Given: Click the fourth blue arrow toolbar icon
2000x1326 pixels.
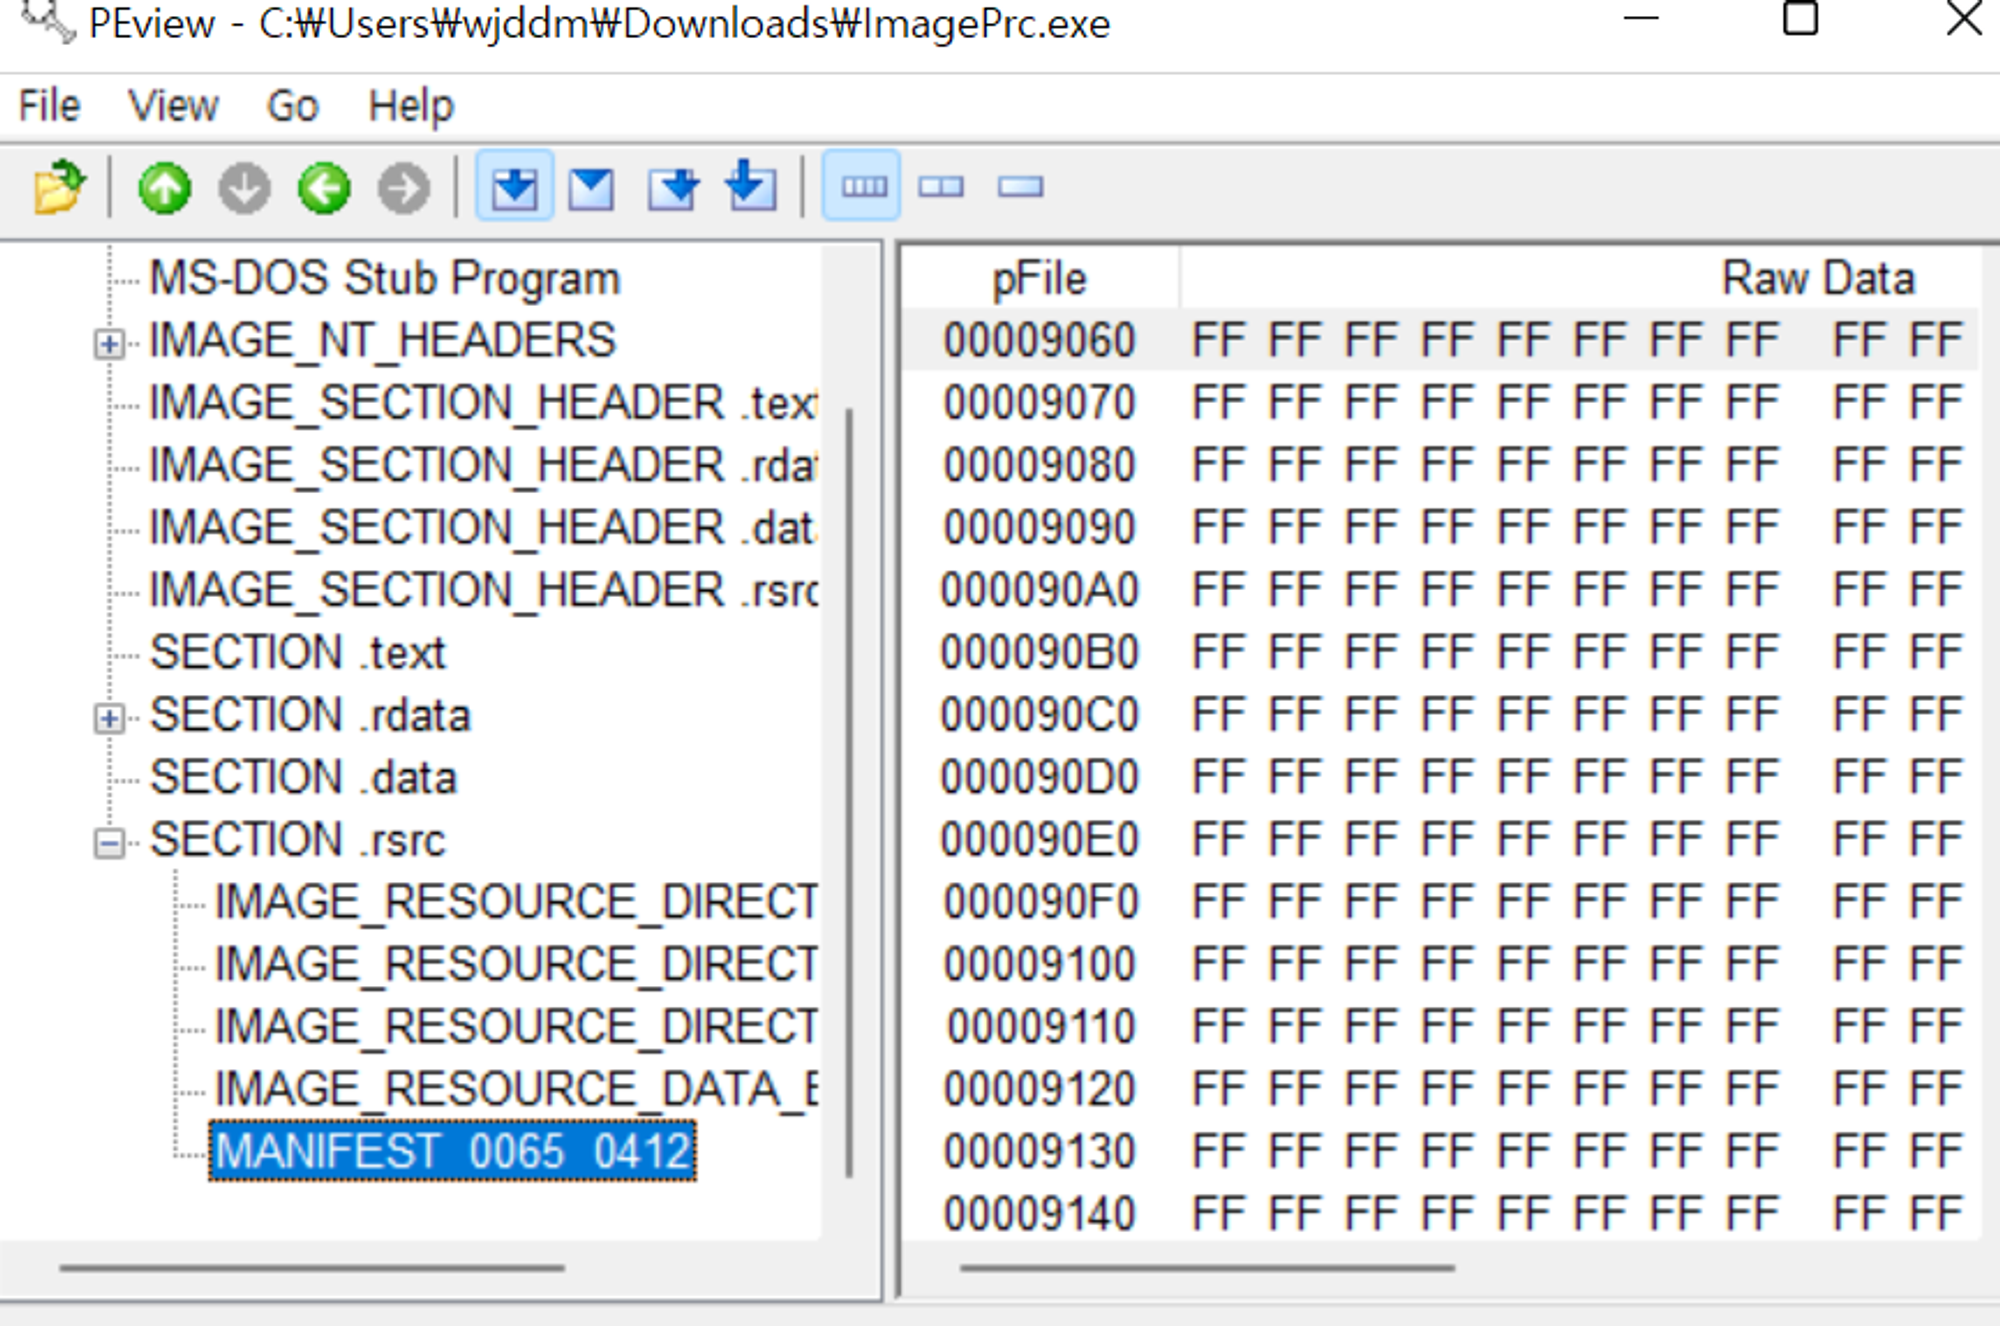Looking at the screenshot, I should coord(751,187).
